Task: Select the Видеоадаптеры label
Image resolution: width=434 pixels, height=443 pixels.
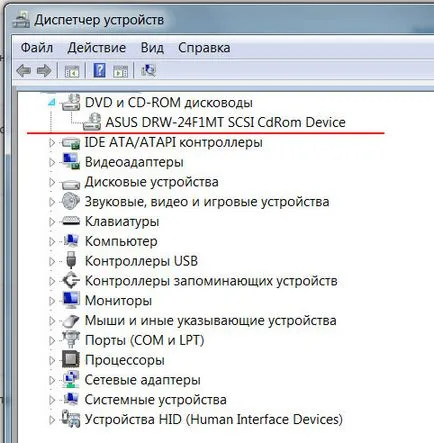Action: pos(134,162)
